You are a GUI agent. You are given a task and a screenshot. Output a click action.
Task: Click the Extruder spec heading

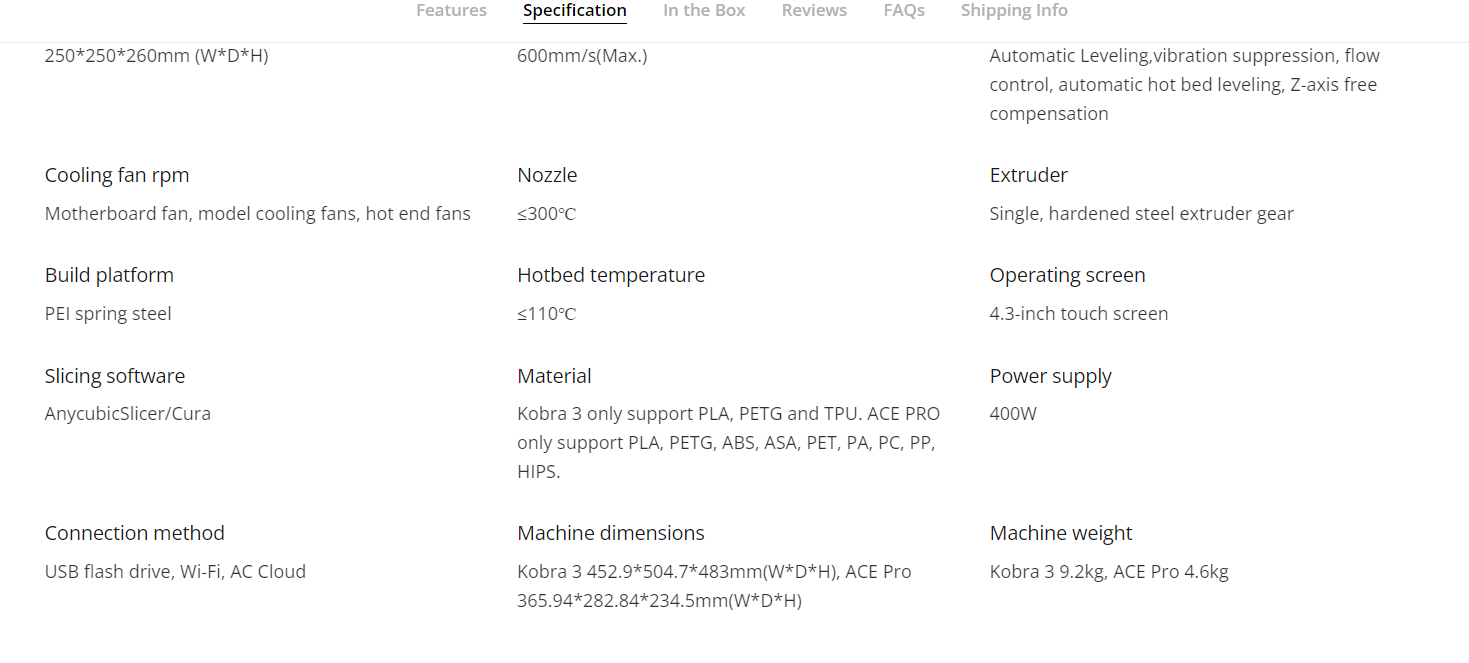[1028, 175]
